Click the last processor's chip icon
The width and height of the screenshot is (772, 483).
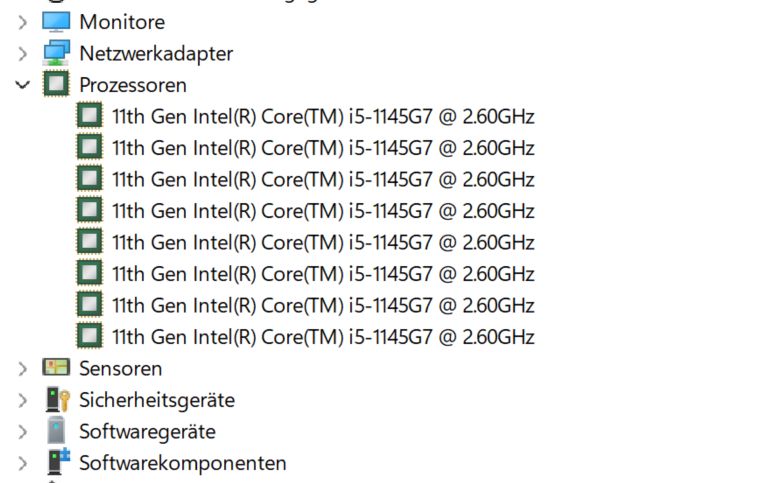point(90,336)
